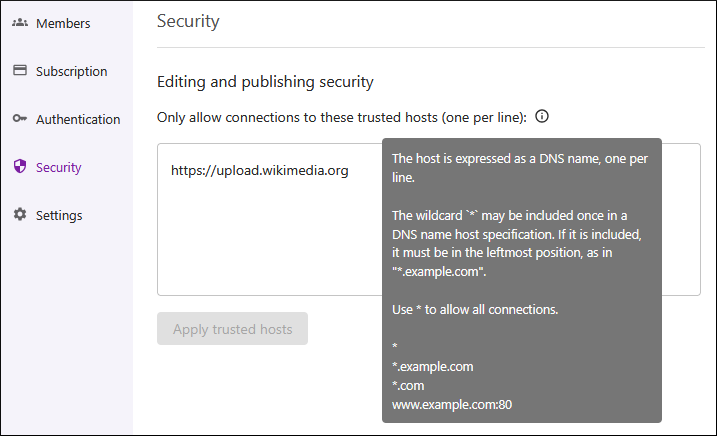Image resolution: width=717 pixels, height=436 pixels.
Task: Select the Security label in the sidebar
Action: pos(59,167)
